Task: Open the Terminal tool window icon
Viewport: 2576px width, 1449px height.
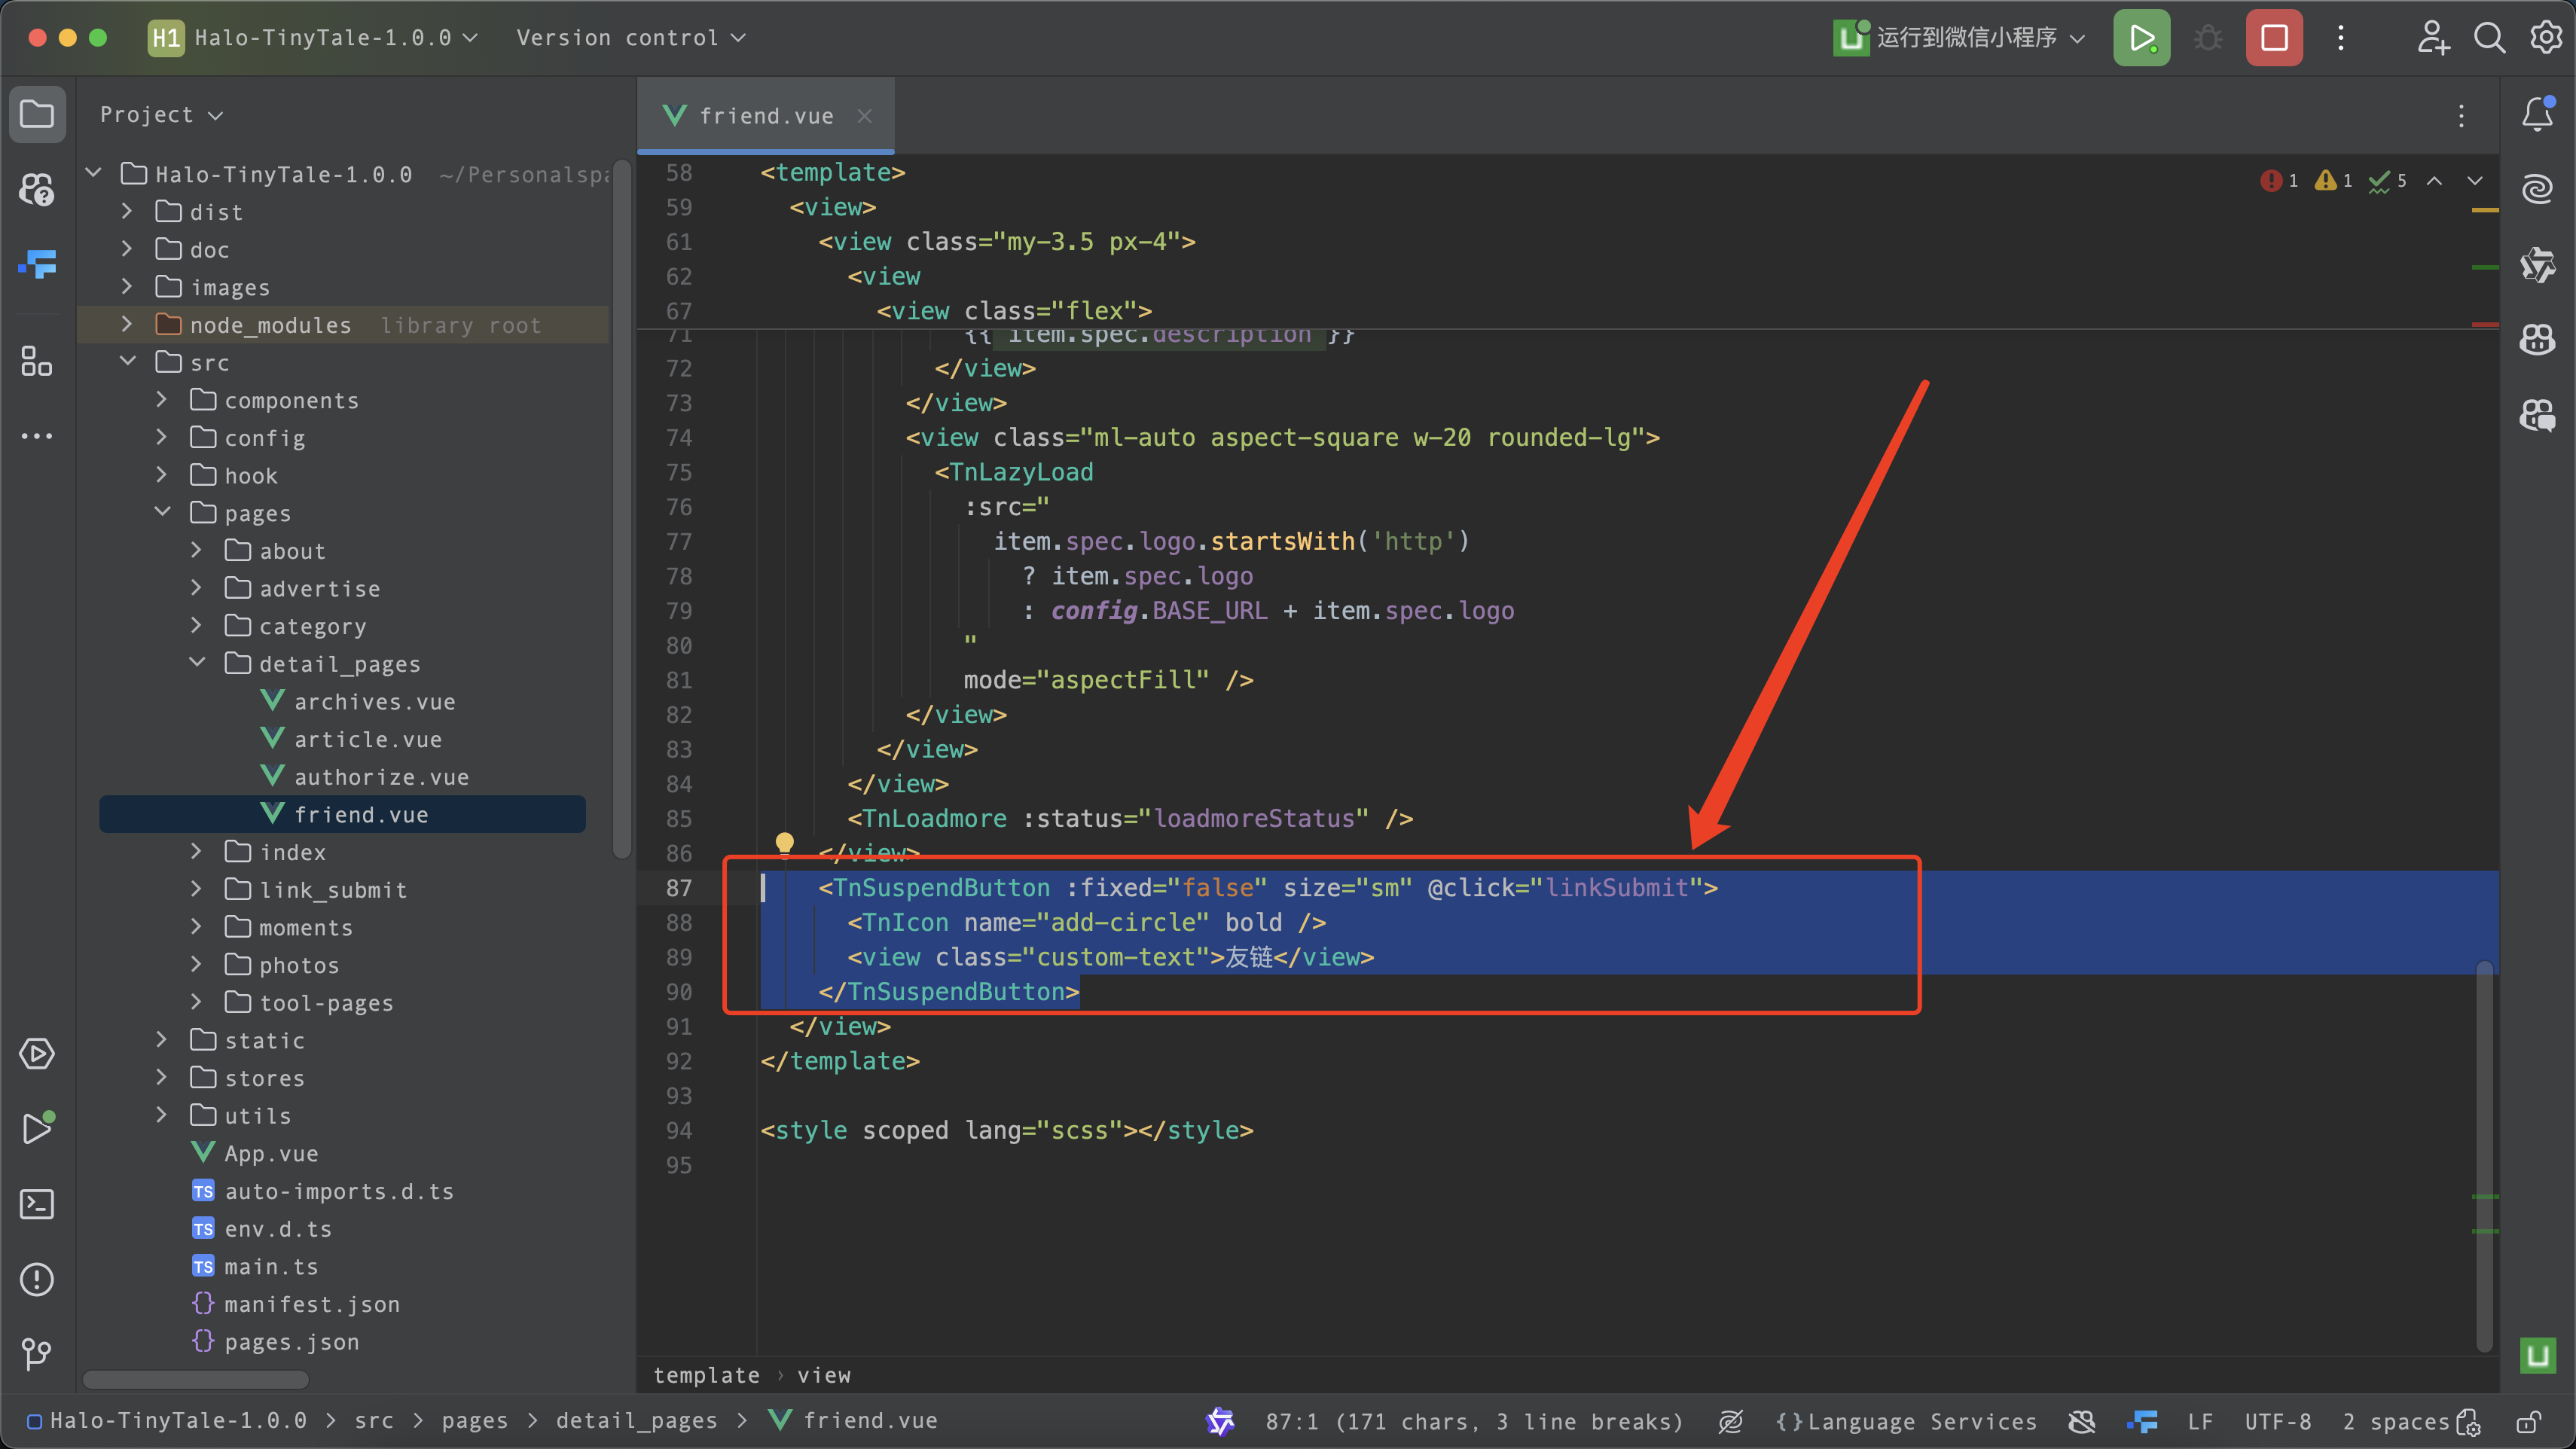Action: click(x=37, y=1204)
